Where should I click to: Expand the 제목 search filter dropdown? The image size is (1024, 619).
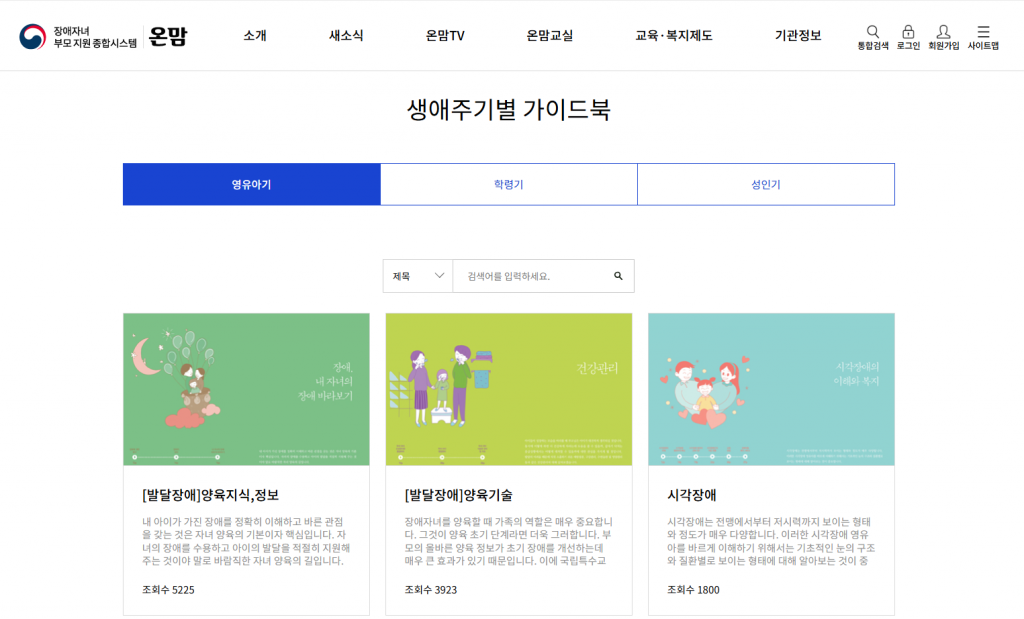click(x=418, y=276)
